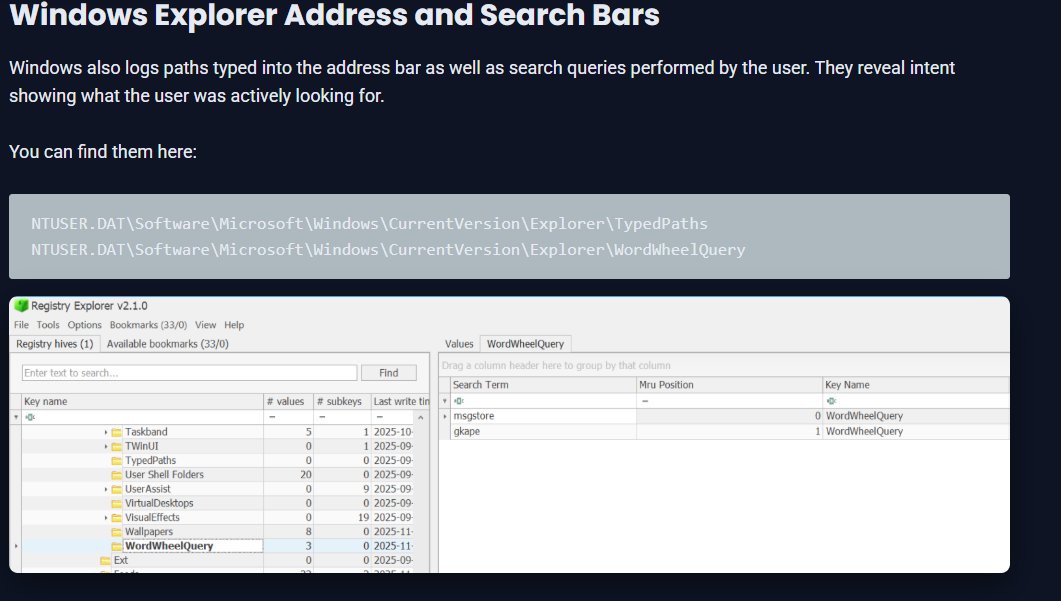This screenshot has height=601, width=1061.
Task: Click subkeys count 19 for VisualEffects
Action: (x=363, y=517)
